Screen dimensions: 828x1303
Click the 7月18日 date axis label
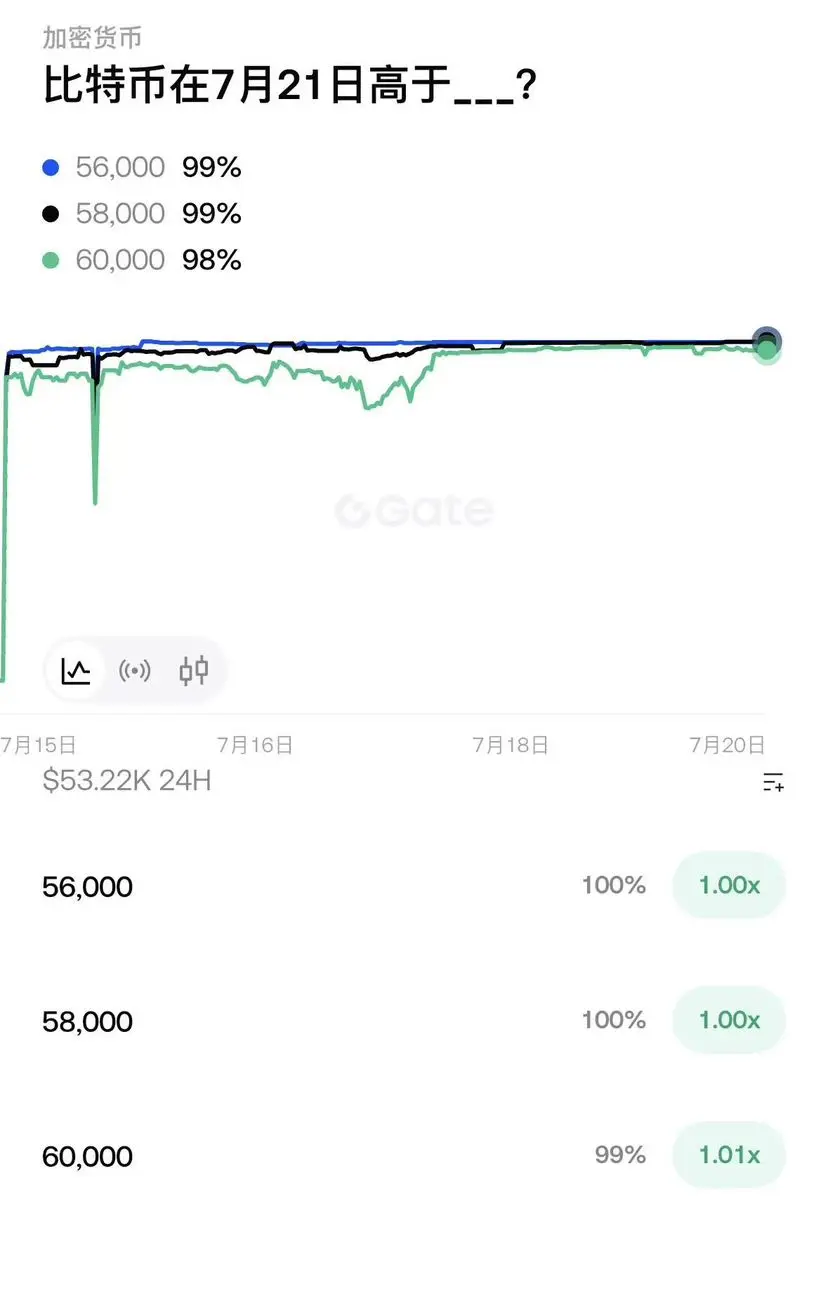[510, 745]
